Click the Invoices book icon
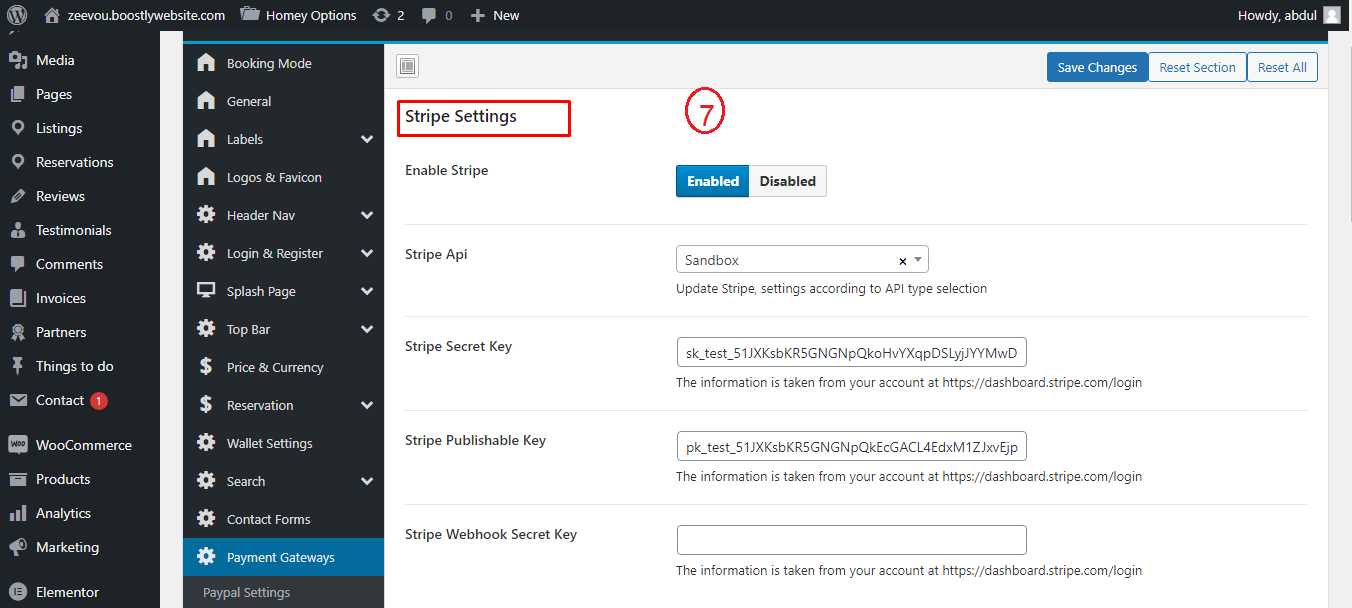 [18, 298]
